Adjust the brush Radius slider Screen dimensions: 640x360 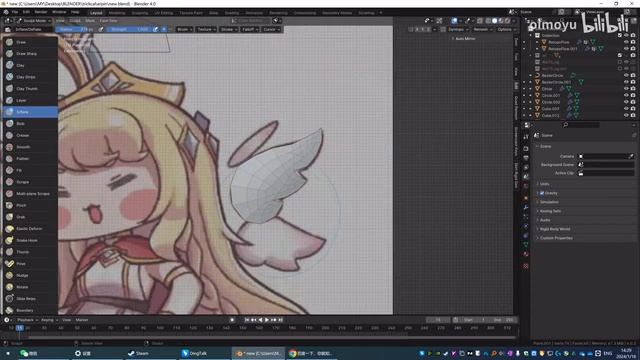pyautogui.click(x=76, y=29)
